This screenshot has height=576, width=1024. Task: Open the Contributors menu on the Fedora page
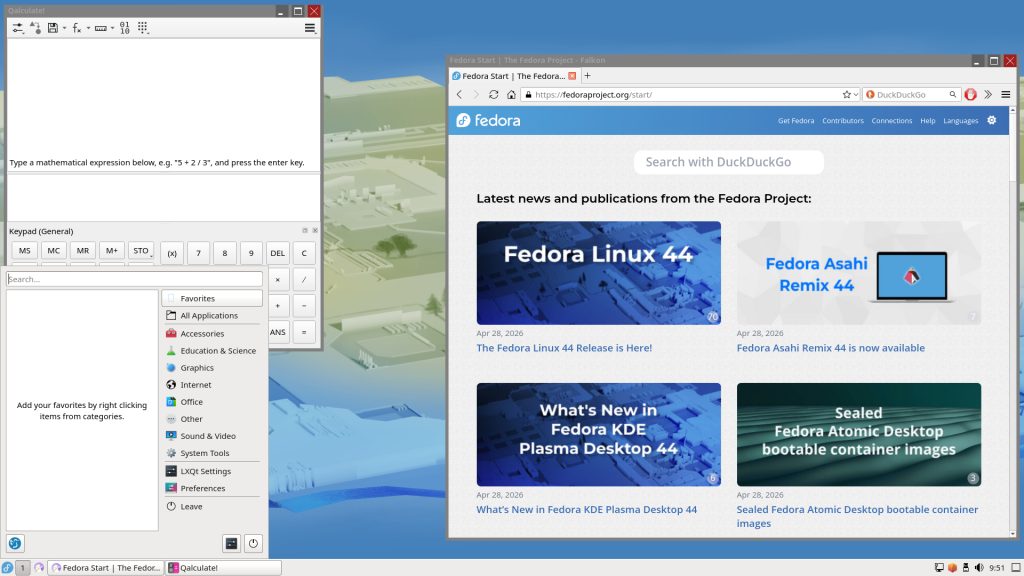(843, 121)
